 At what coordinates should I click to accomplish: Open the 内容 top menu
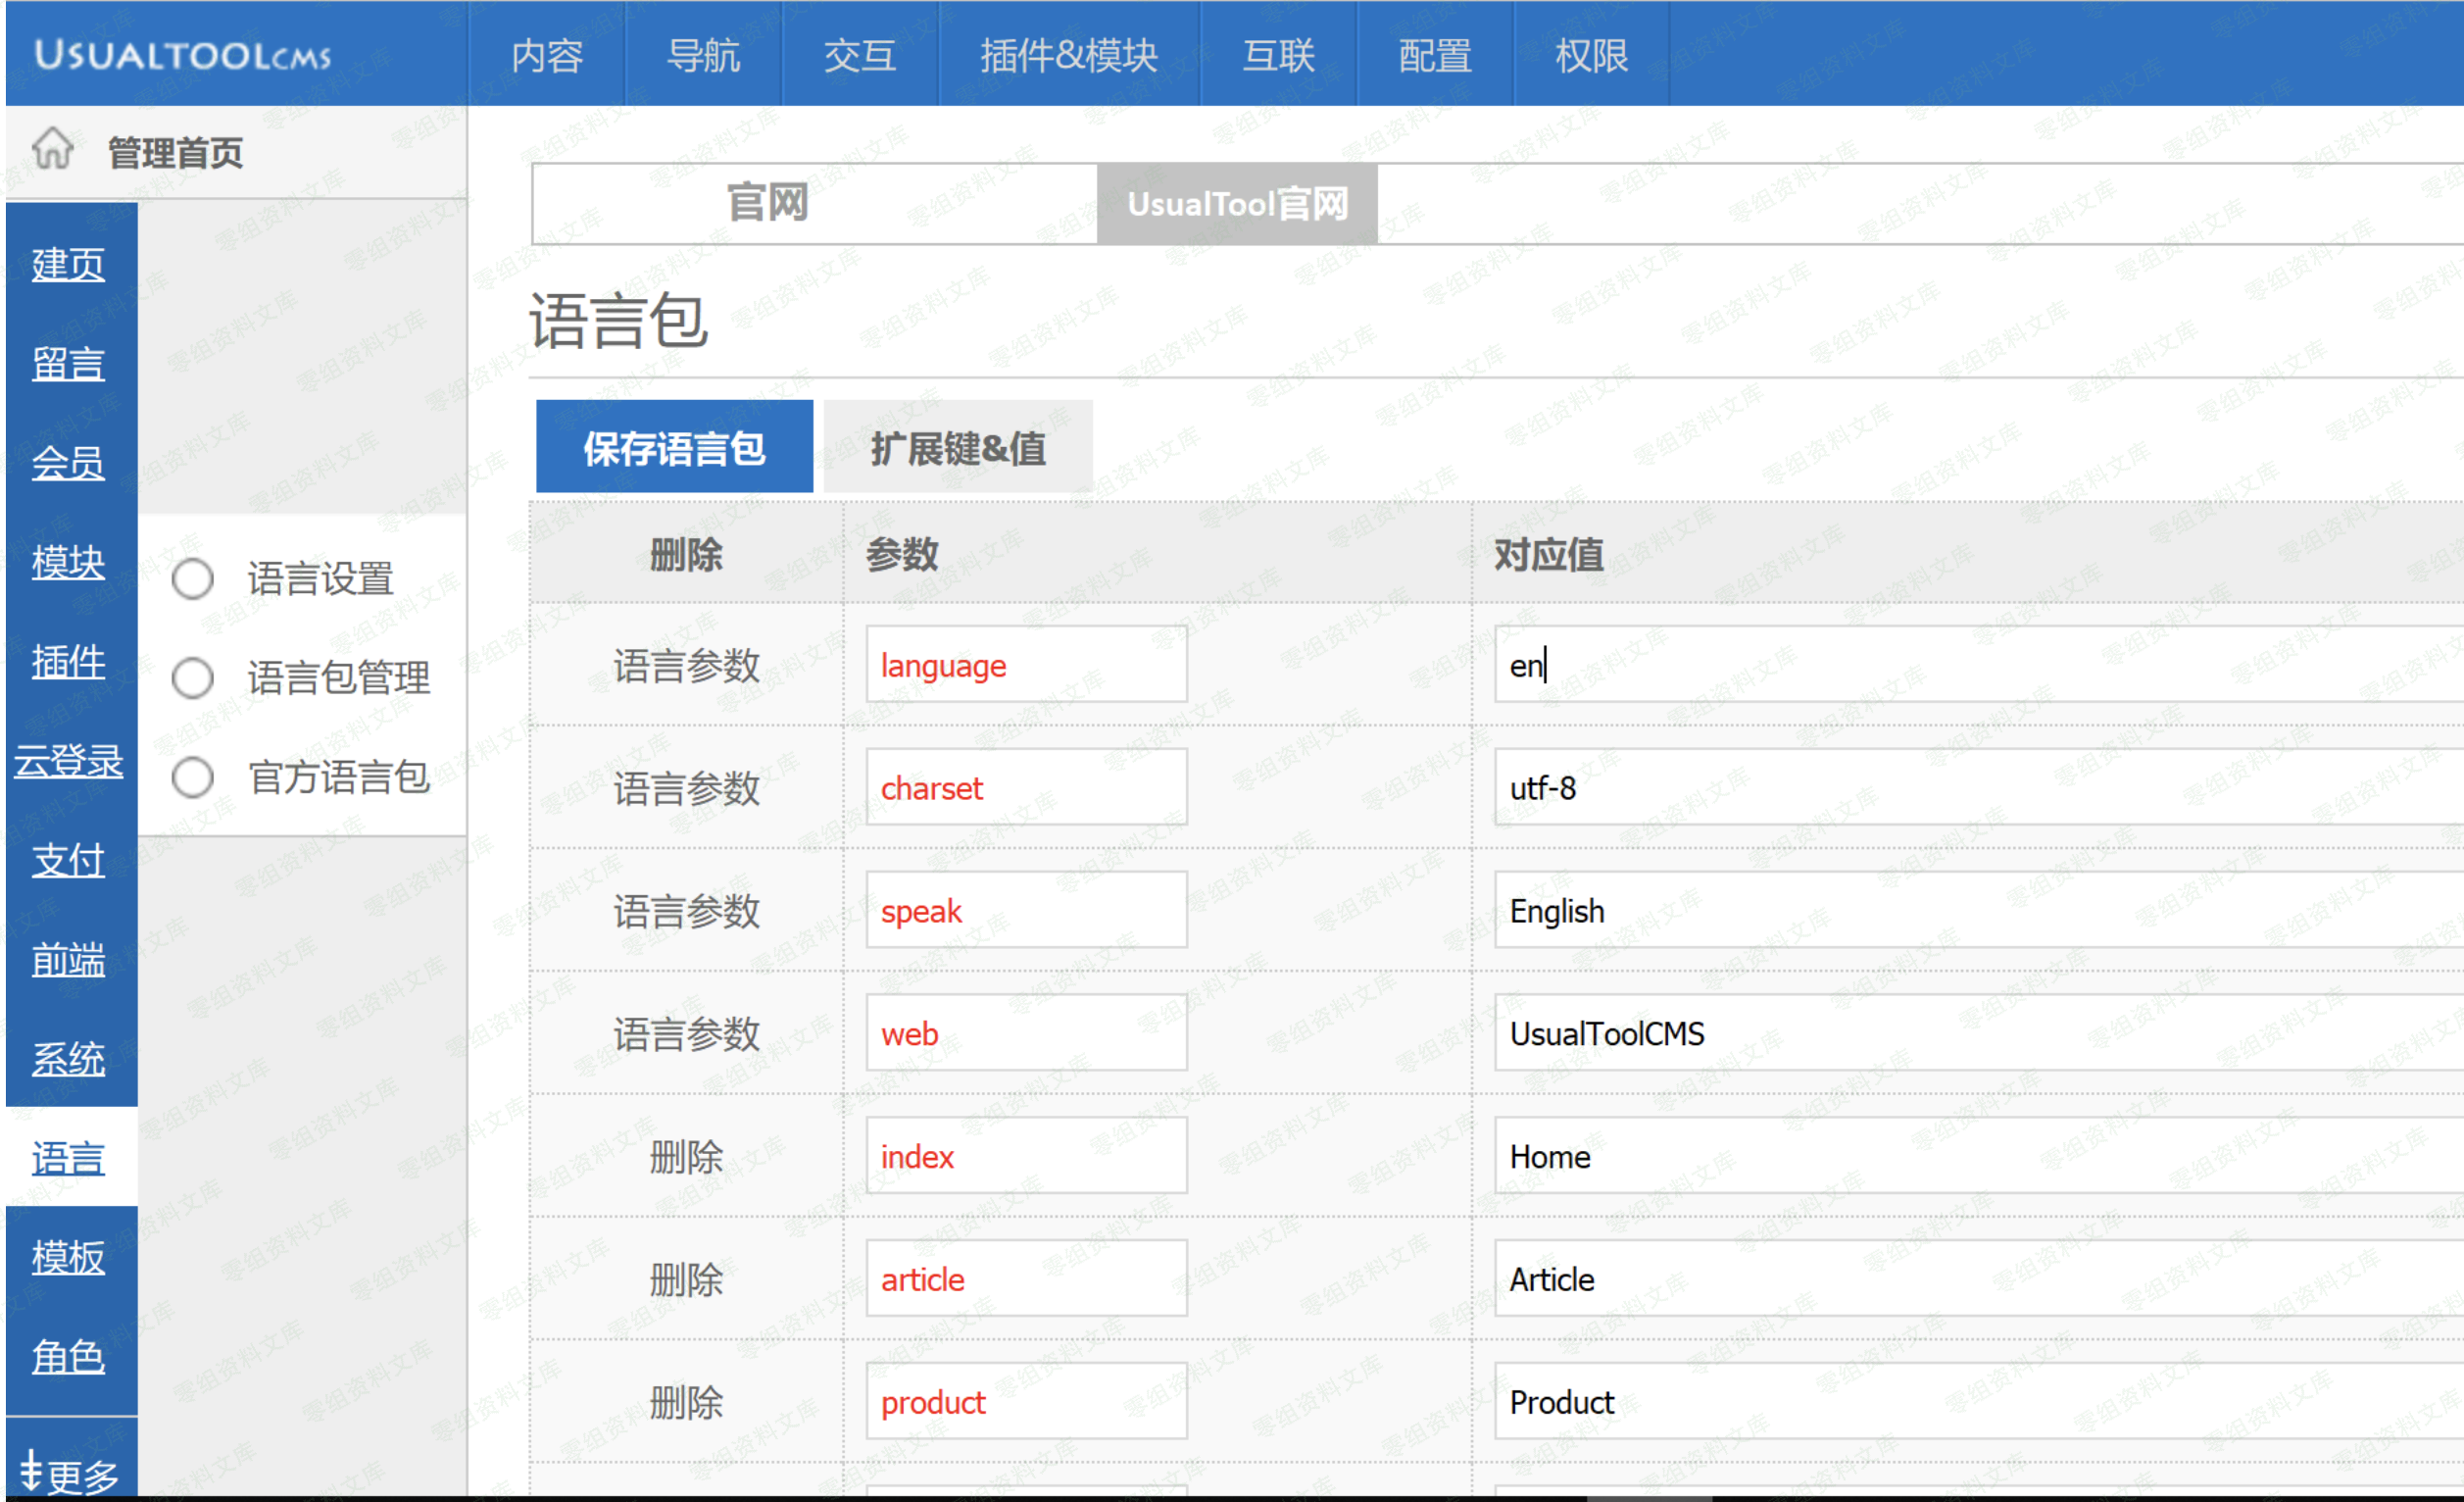pos(547,55)
